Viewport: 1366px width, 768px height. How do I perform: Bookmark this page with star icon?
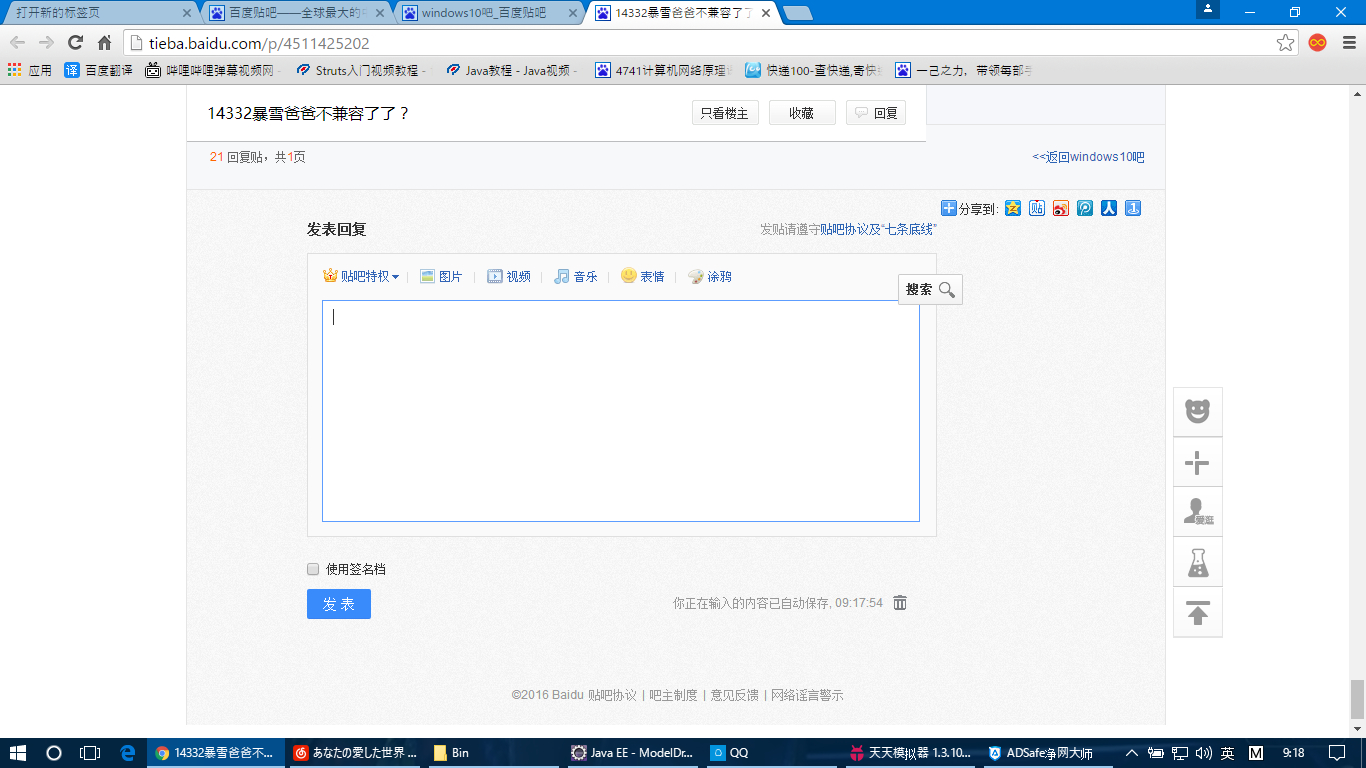(x=1285, y=42)
